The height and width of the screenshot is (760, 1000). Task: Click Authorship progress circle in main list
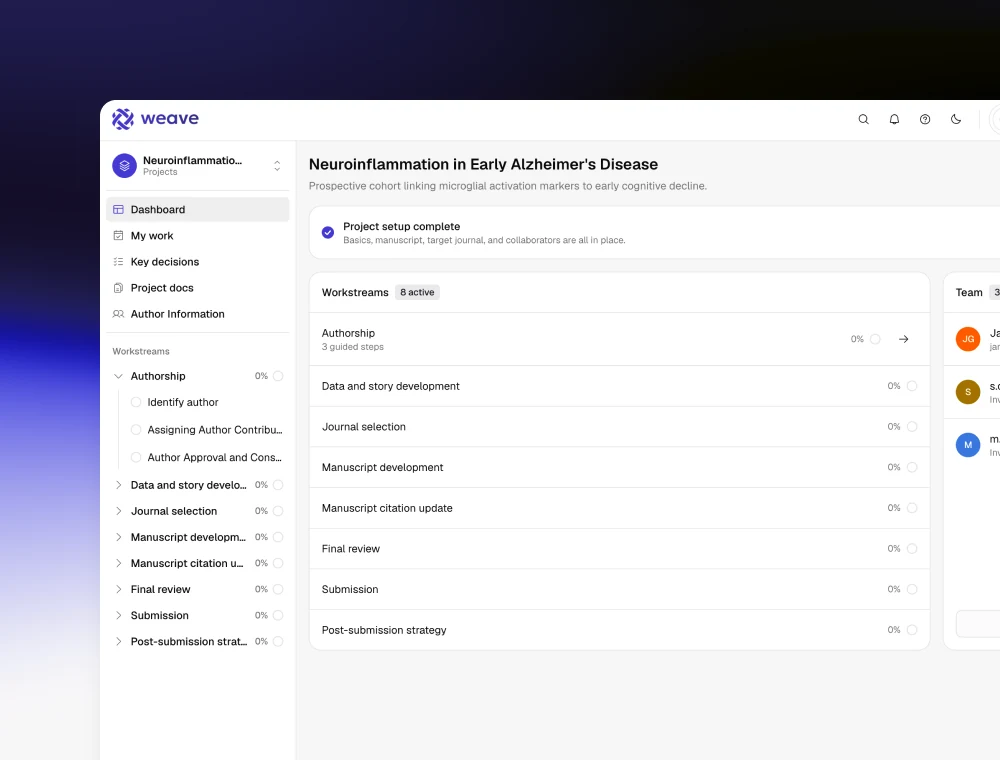tap(875, 339)
